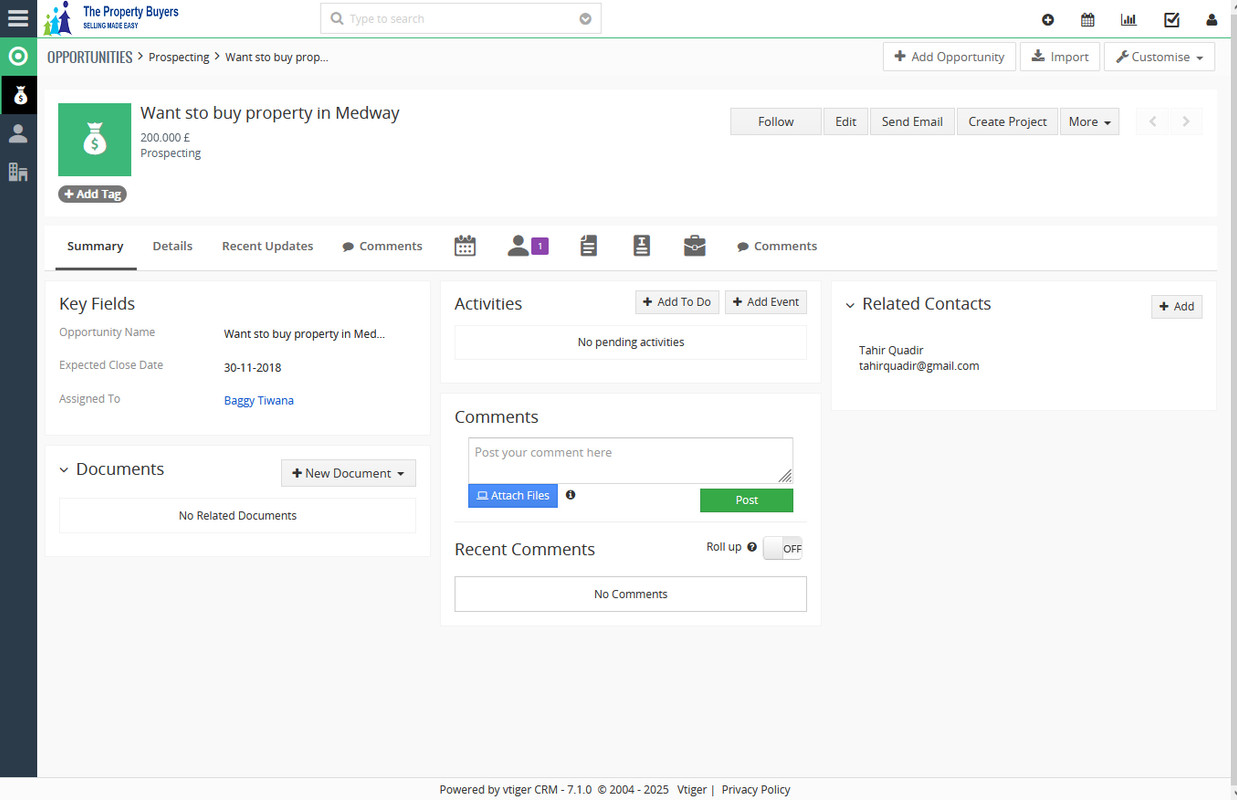
Task: Open the New Document dropdown
Action: pyautogui.click(x=348, y=473)
